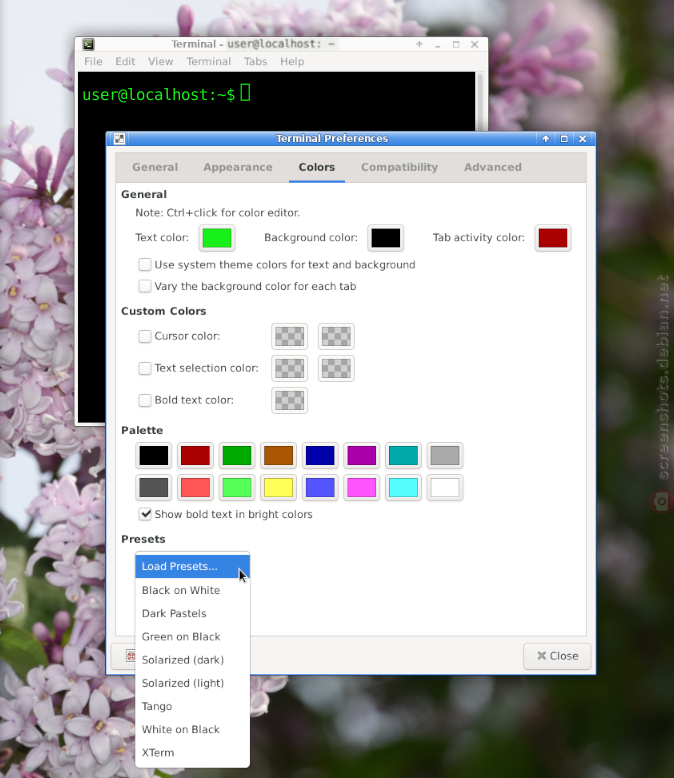Open the Compatibility tab
674x778 pixels.
[400, 167]
